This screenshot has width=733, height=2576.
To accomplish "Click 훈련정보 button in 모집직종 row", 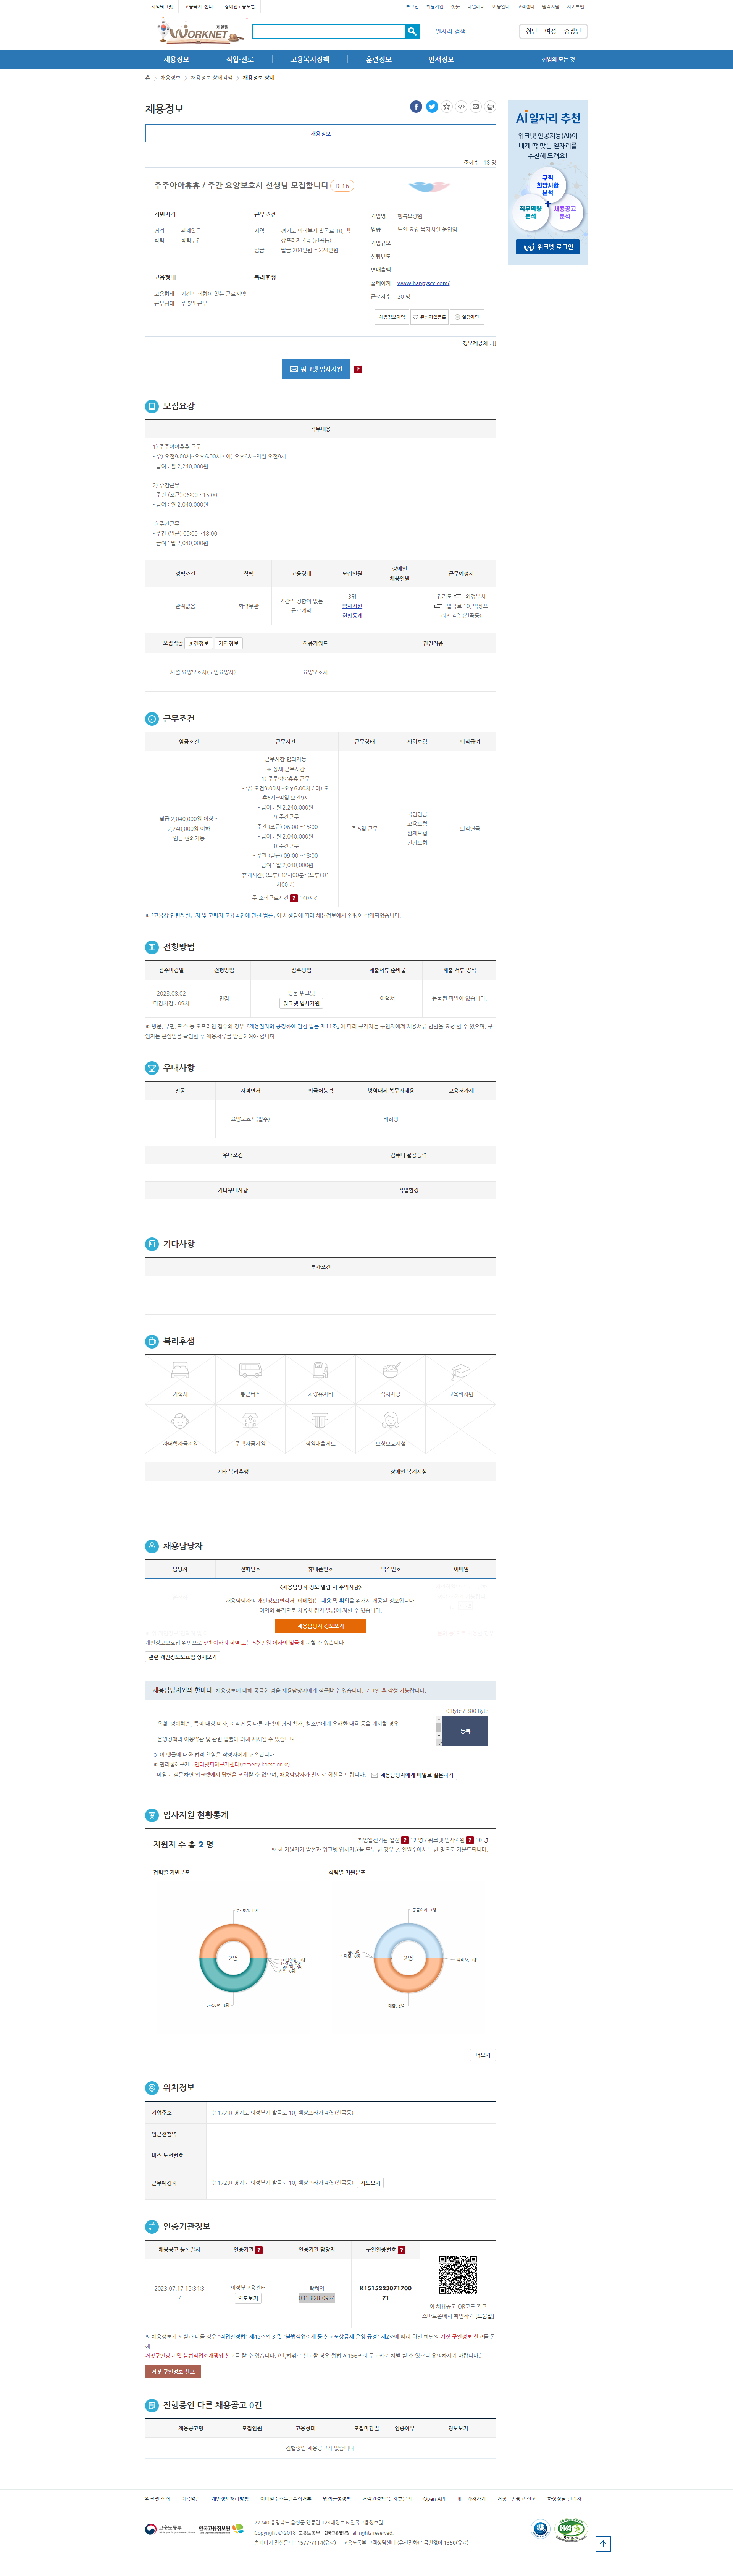I will (x=199, y=643).
